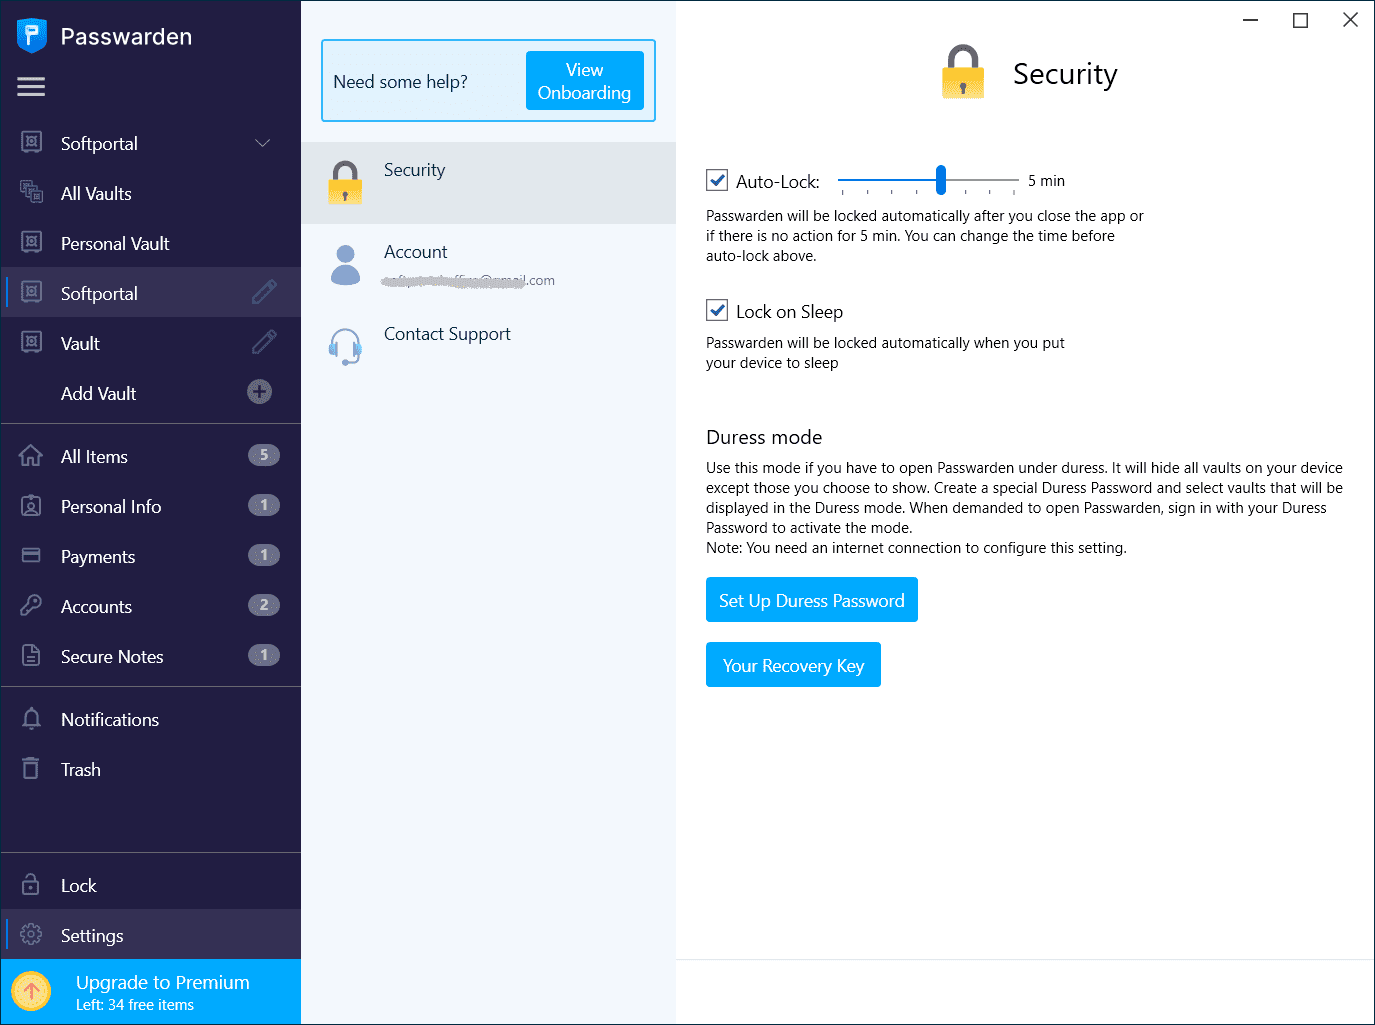1375x1025 pixels.
Task: Click the "Auto-Lock:" label text
Action: 778,182
